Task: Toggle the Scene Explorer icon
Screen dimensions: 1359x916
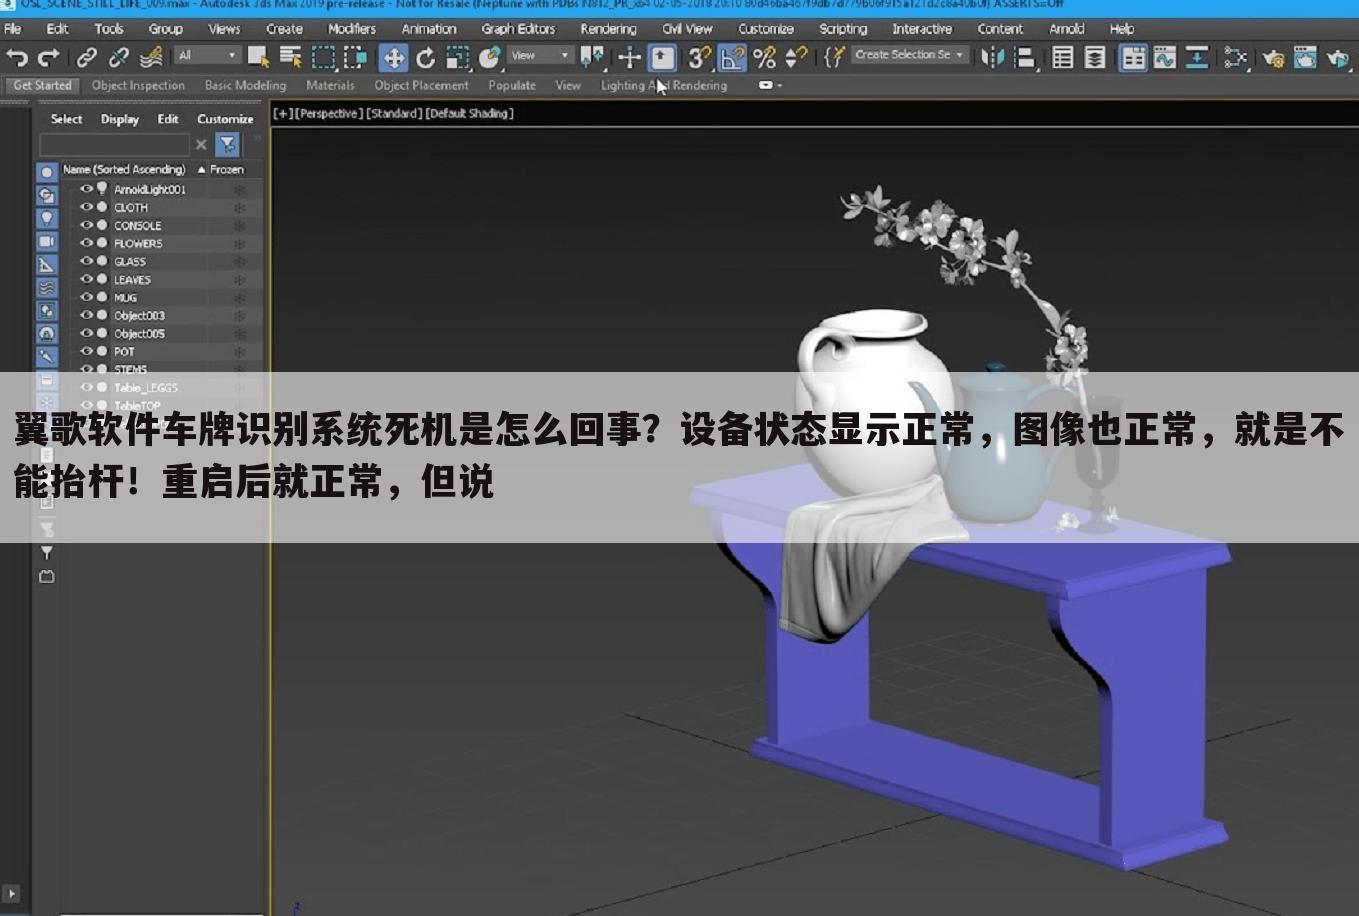Action: pos(1063,58)
